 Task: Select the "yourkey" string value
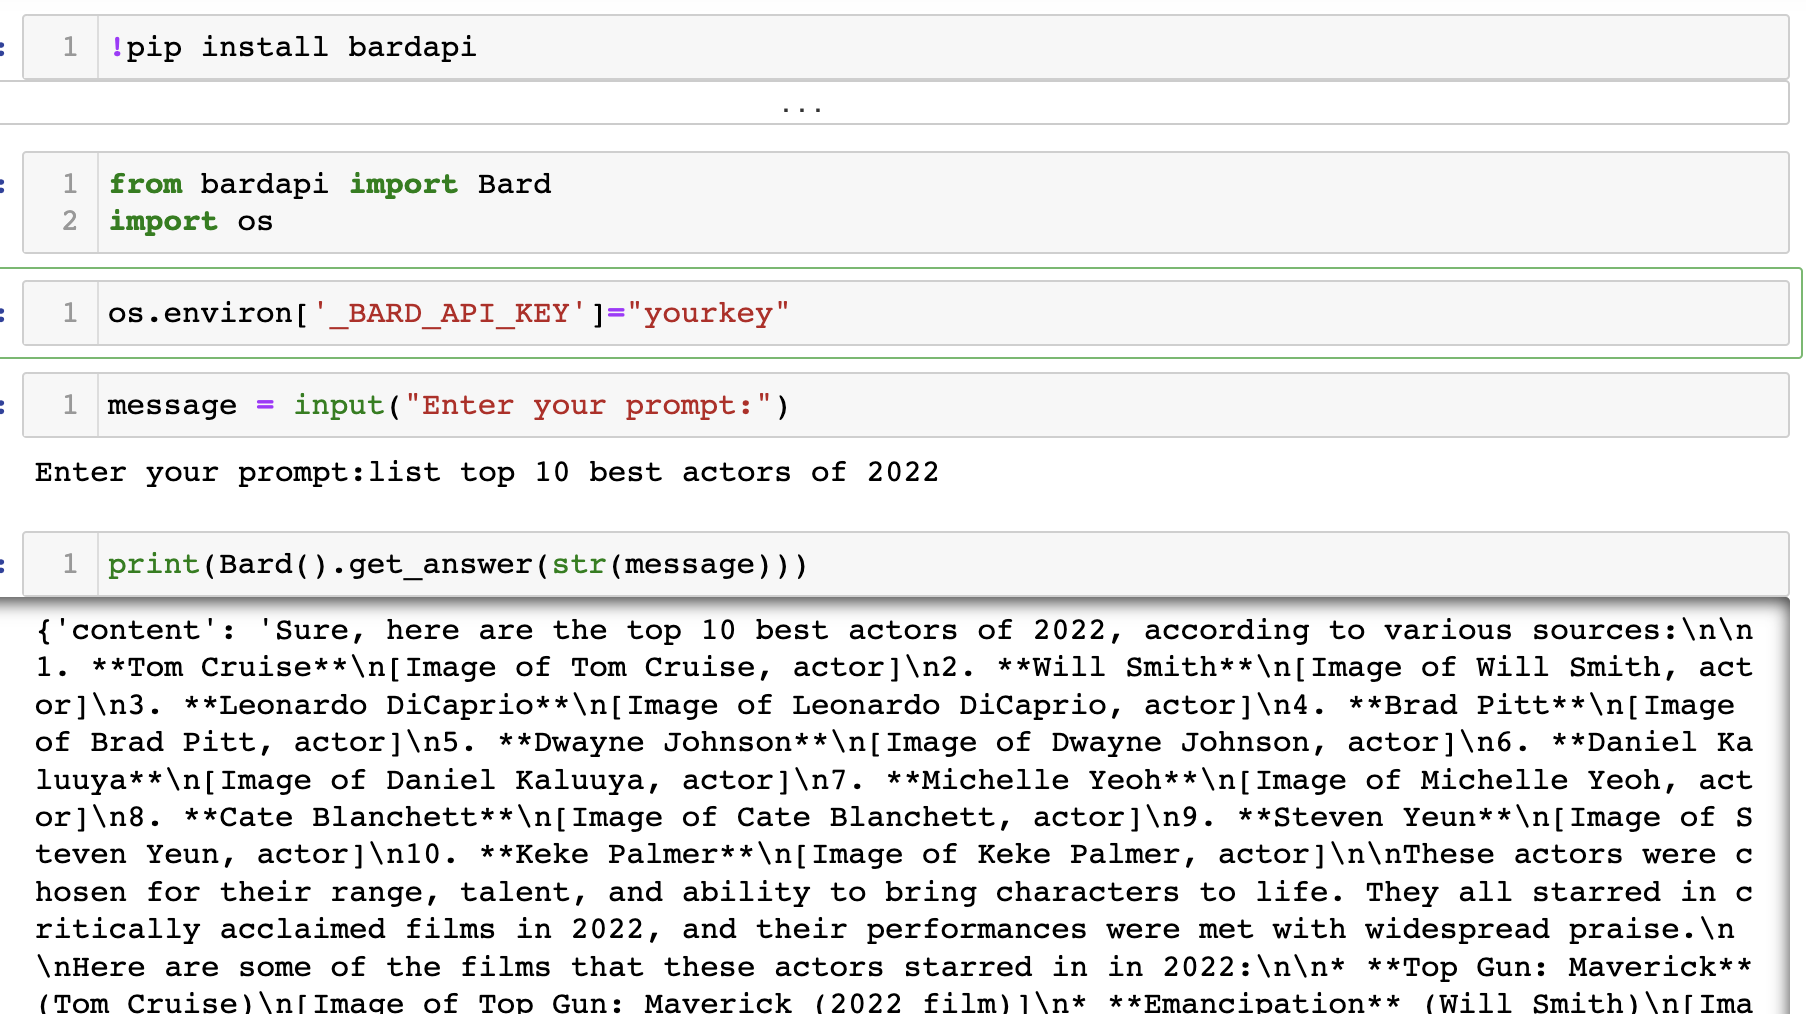[711, 312]
